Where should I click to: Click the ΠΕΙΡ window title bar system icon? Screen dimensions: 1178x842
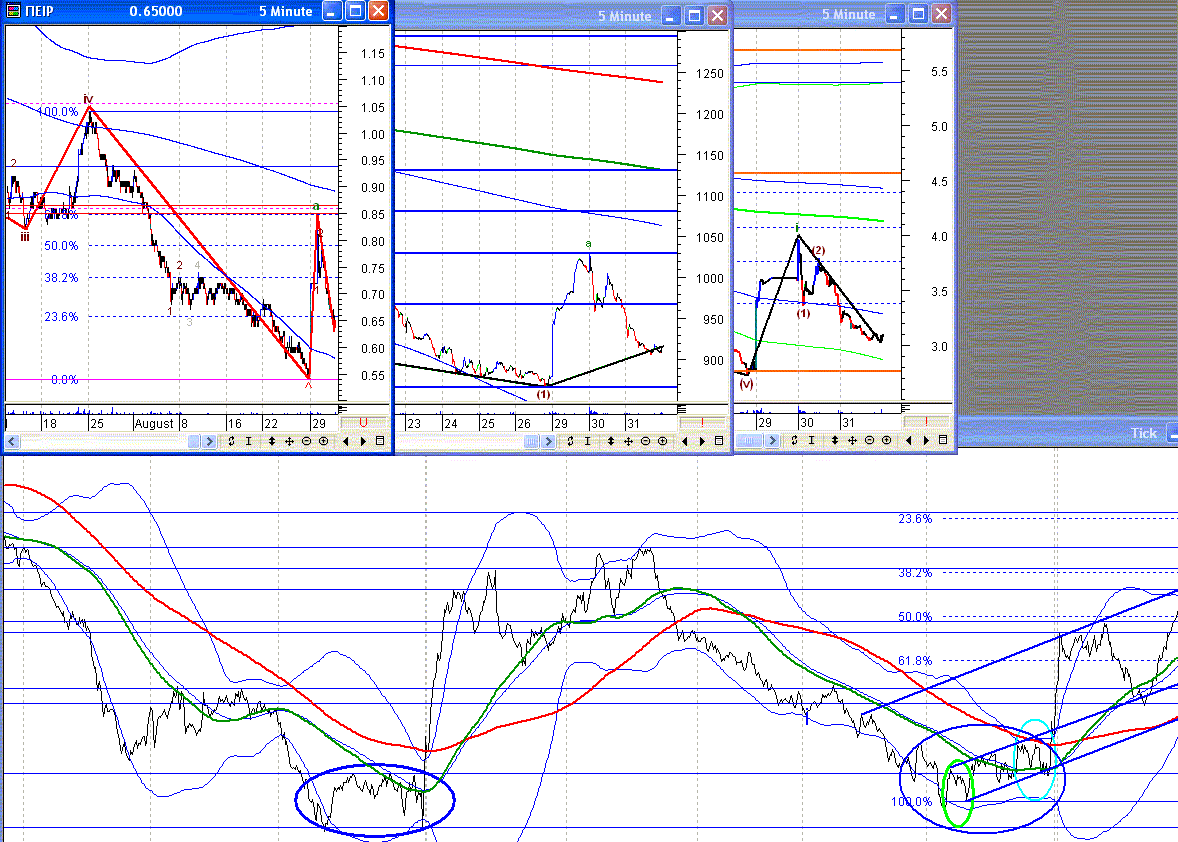(14, 11)
